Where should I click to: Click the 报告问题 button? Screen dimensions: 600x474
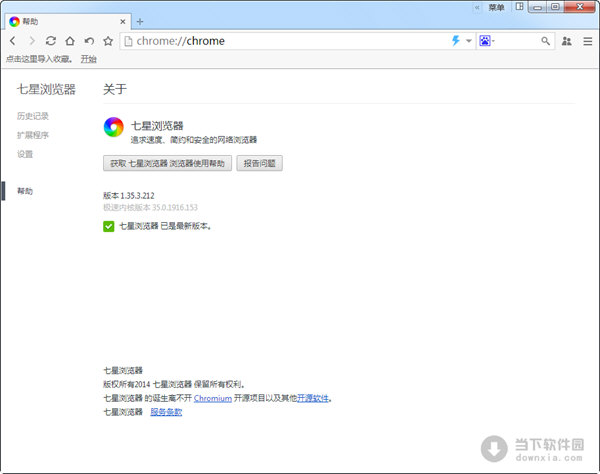pyautogui.click(x=259, y=163)
